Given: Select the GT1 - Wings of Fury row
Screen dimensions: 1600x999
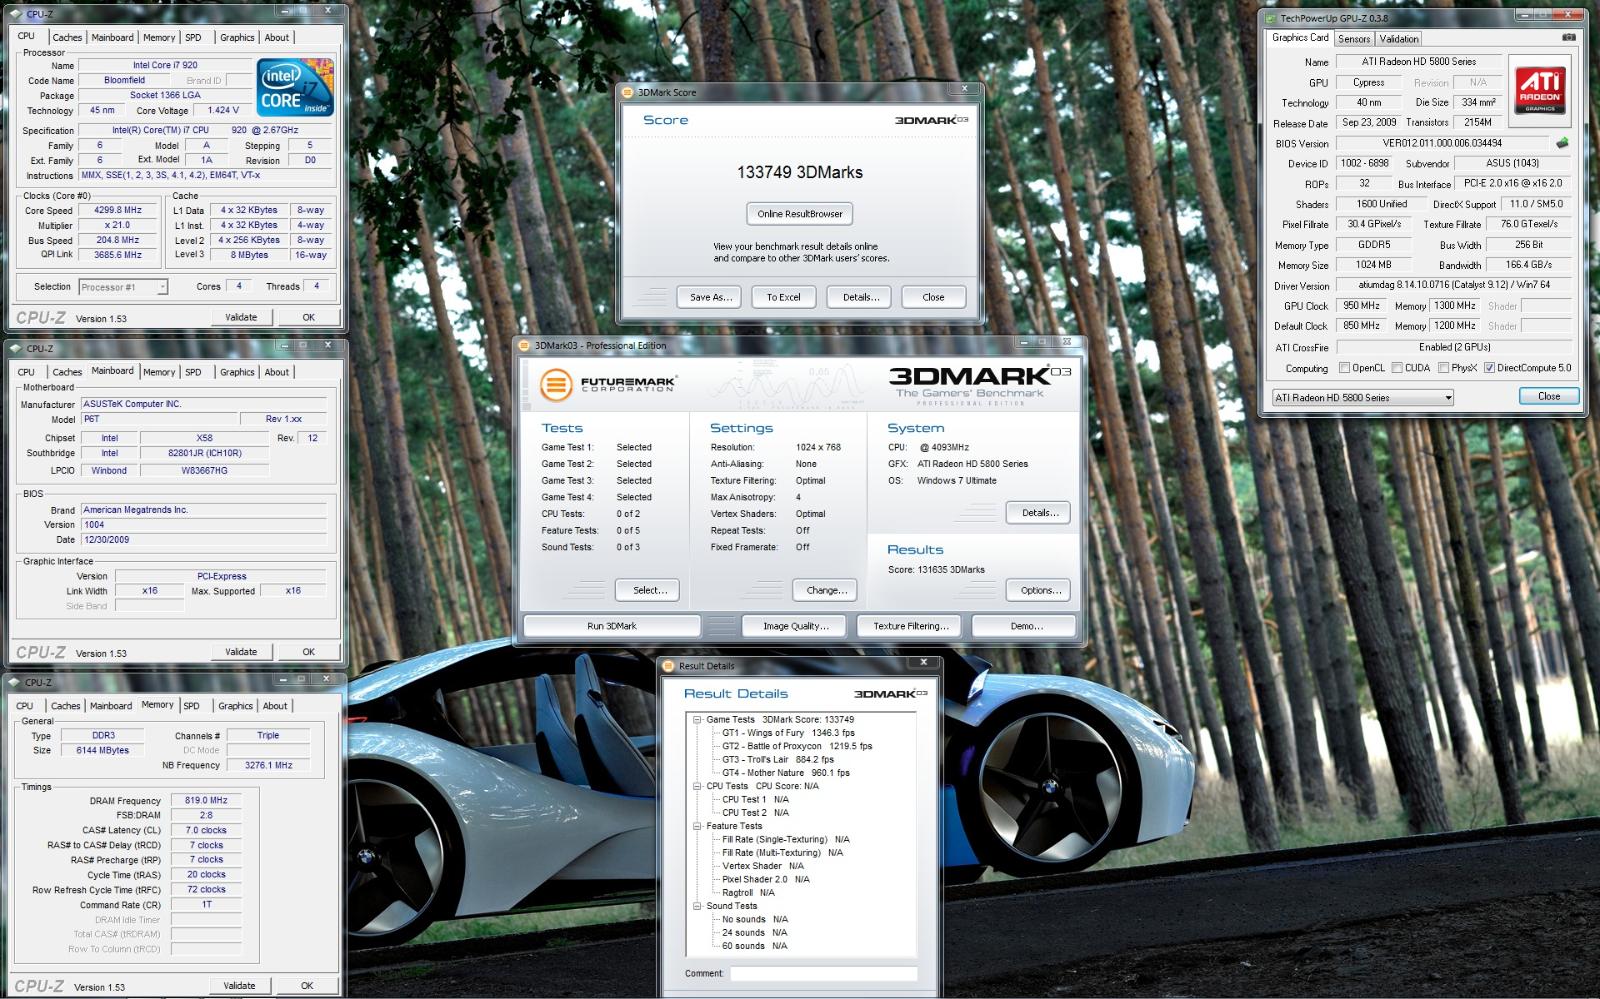Looking at the screenshot, I should tap(788, 733).
